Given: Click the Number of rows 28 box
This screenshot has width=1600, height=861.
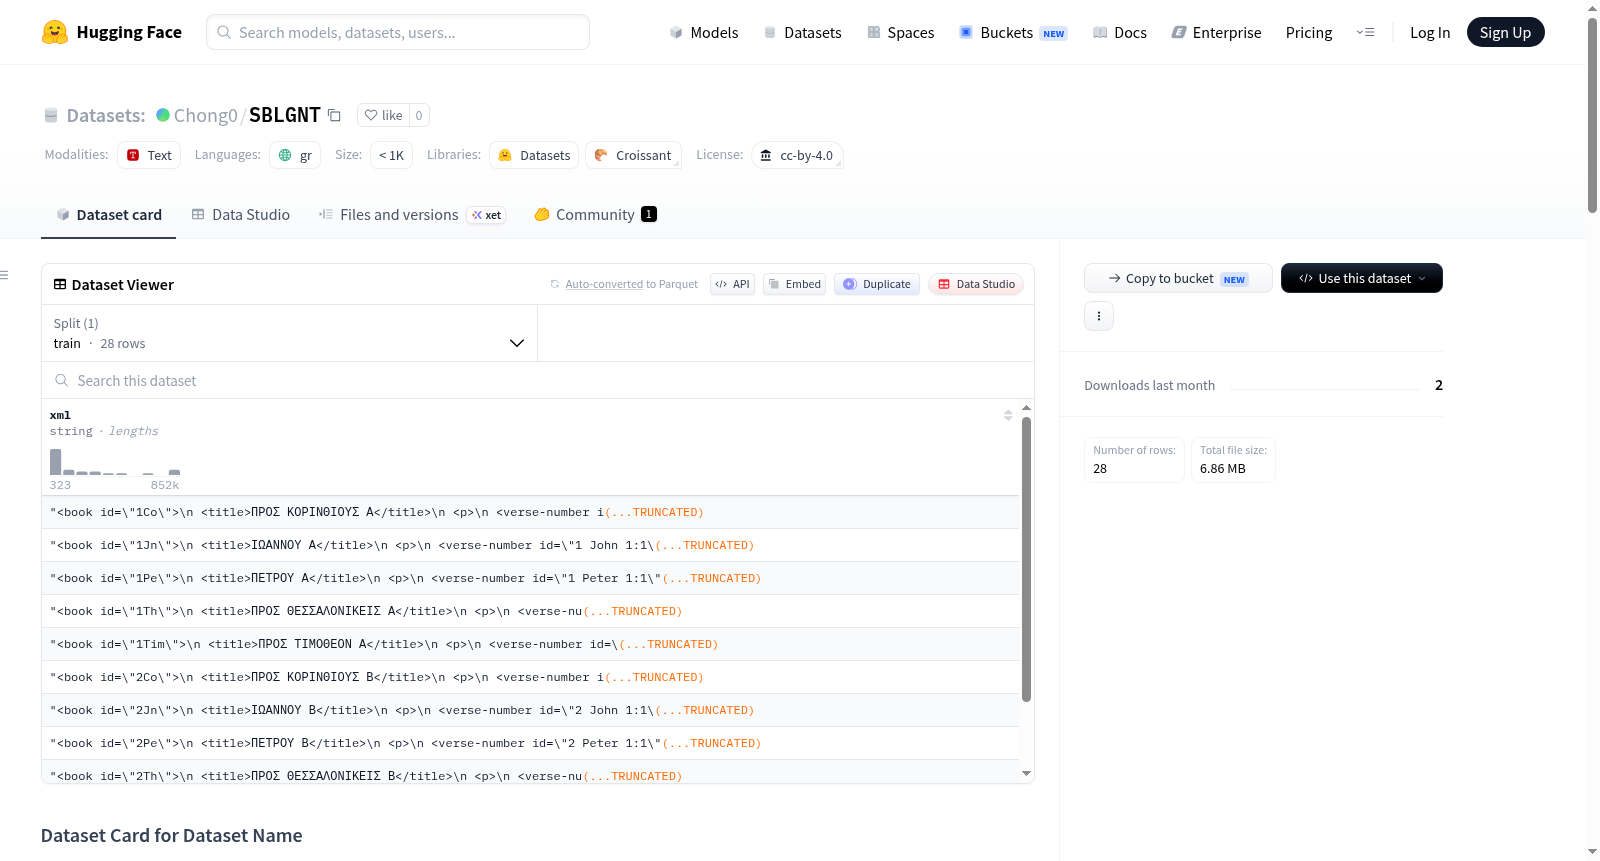Looking at the screenshot, I should point(1134,460).
